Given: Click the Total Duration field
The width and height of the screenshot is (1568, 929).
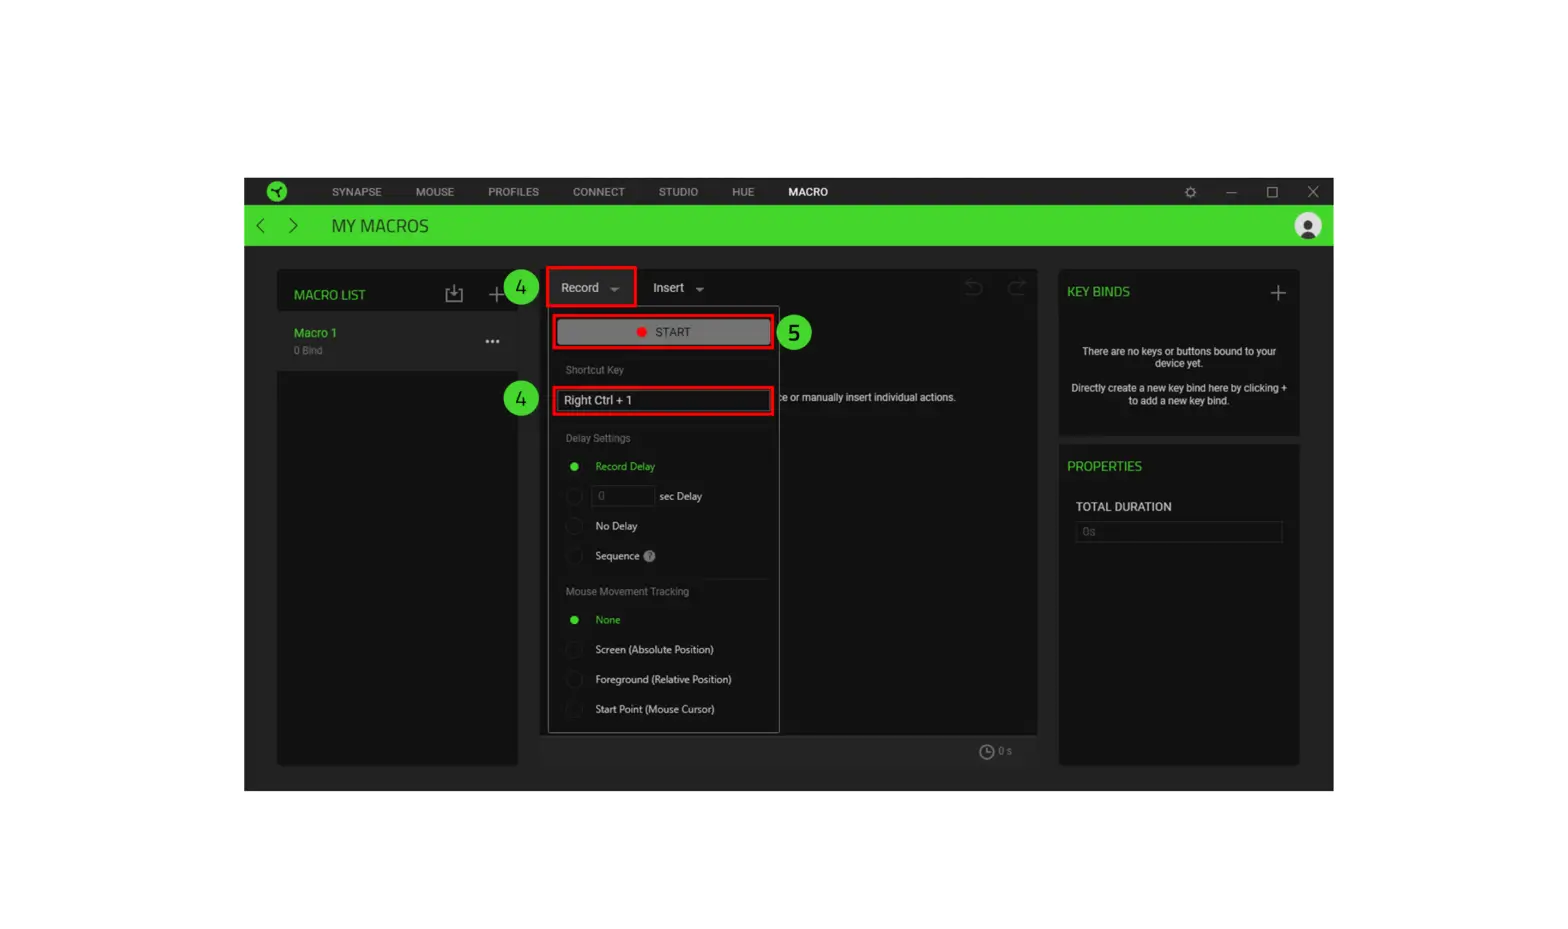Looking at the screenshot, I should [1178, 532].
